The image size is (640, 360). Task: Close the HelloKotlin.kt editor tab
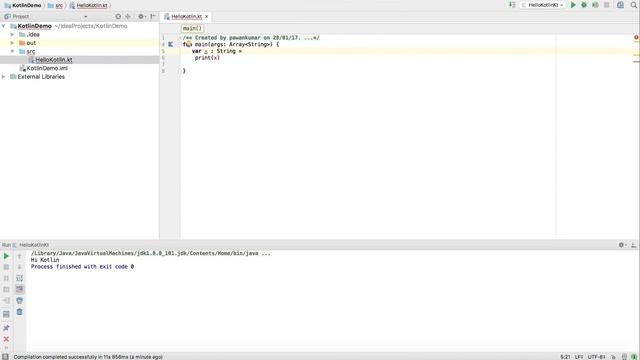(x=207, y=16)
